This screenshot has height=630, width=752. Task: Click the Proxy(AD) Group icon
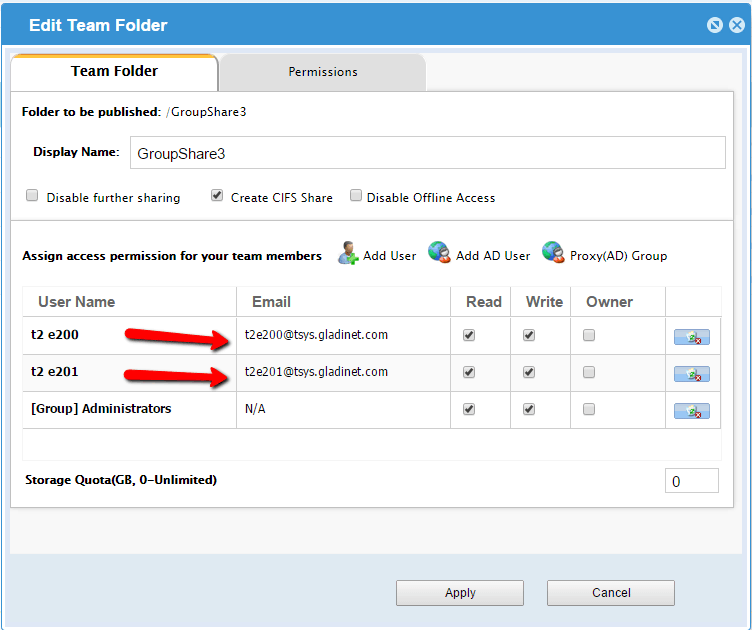[553, 254]
